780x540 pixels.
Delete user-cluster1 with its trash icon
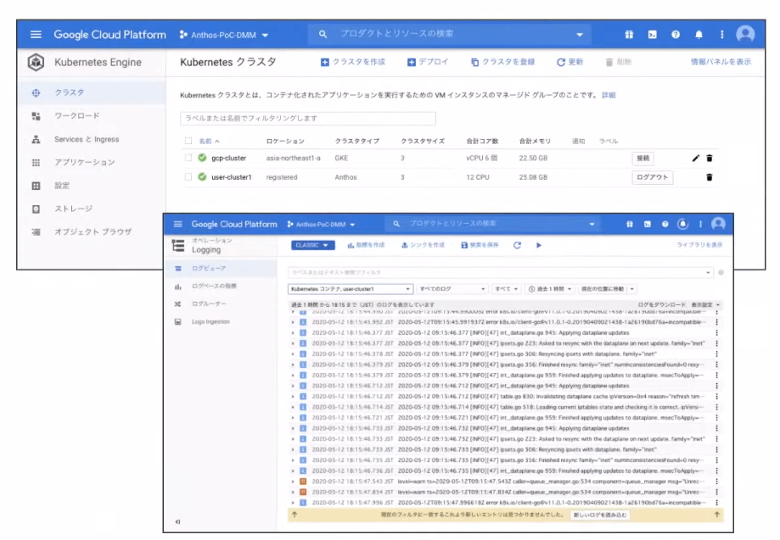point(709,177)
